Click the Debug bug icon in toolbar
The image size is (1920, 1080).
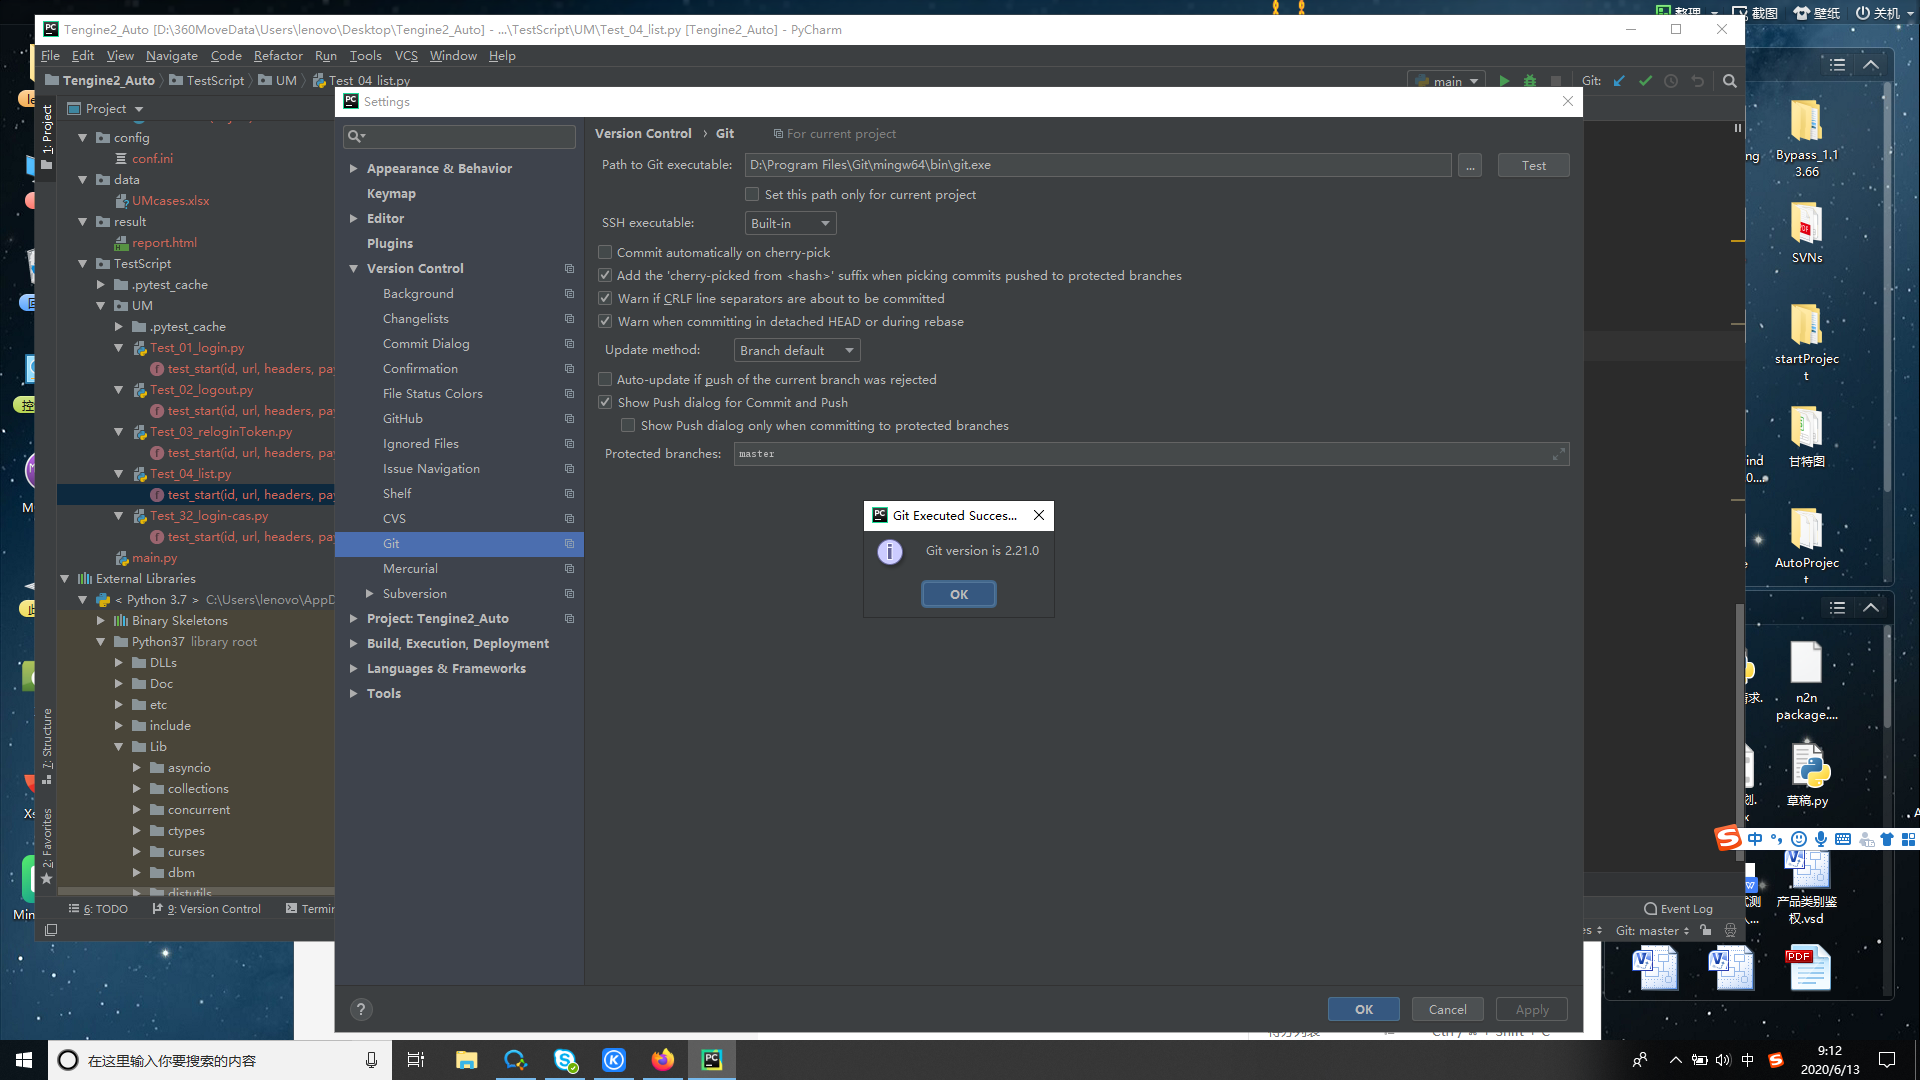[x=1530, y=81]
